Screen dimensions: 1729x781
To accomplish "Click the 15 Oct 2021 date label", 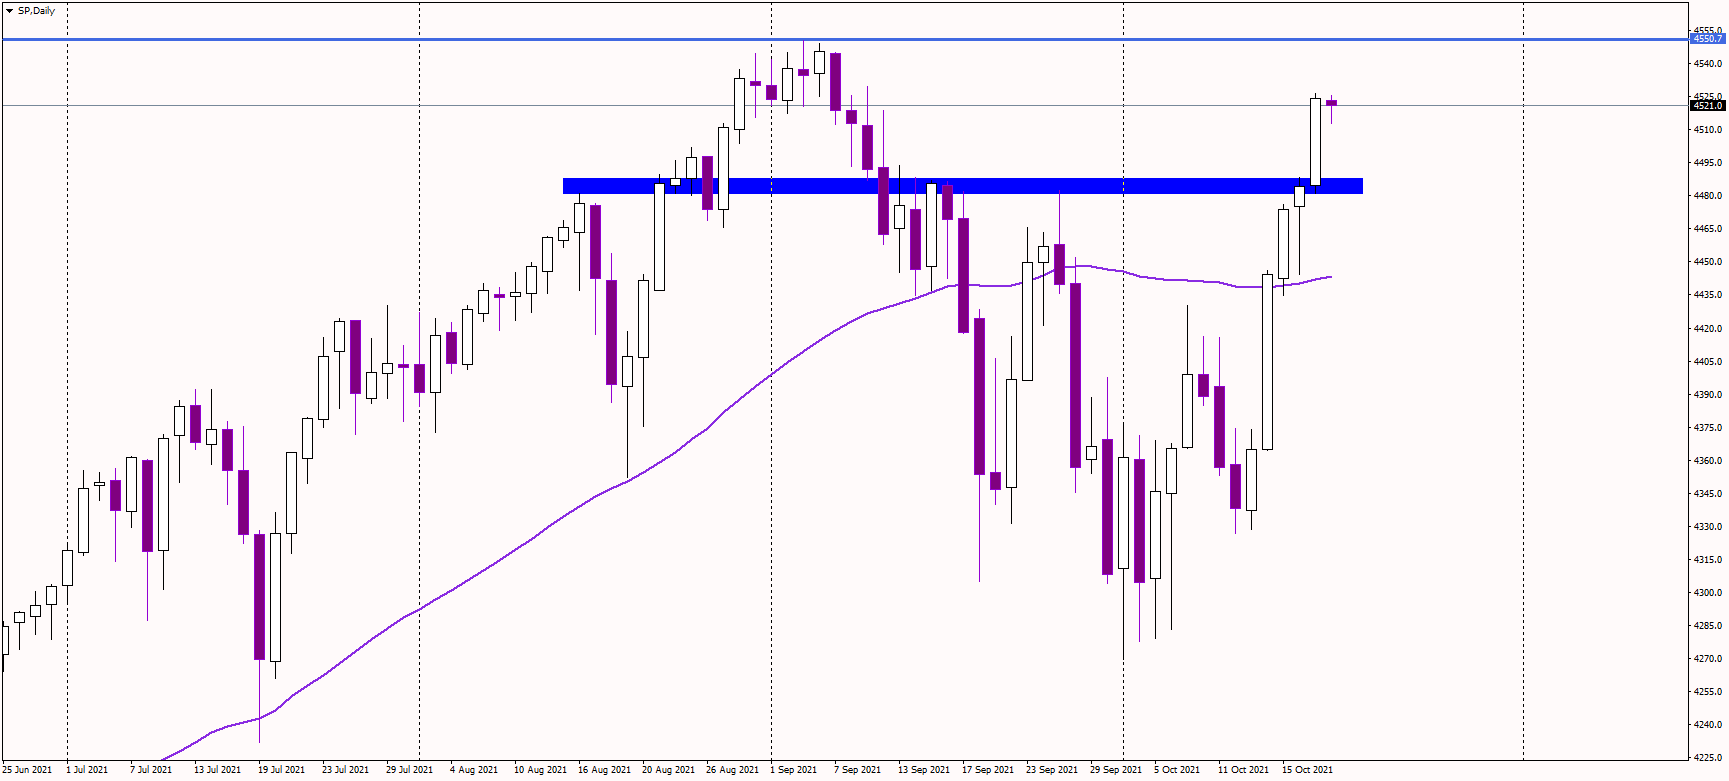I will pyautogui.click(x=1307, y=770).
